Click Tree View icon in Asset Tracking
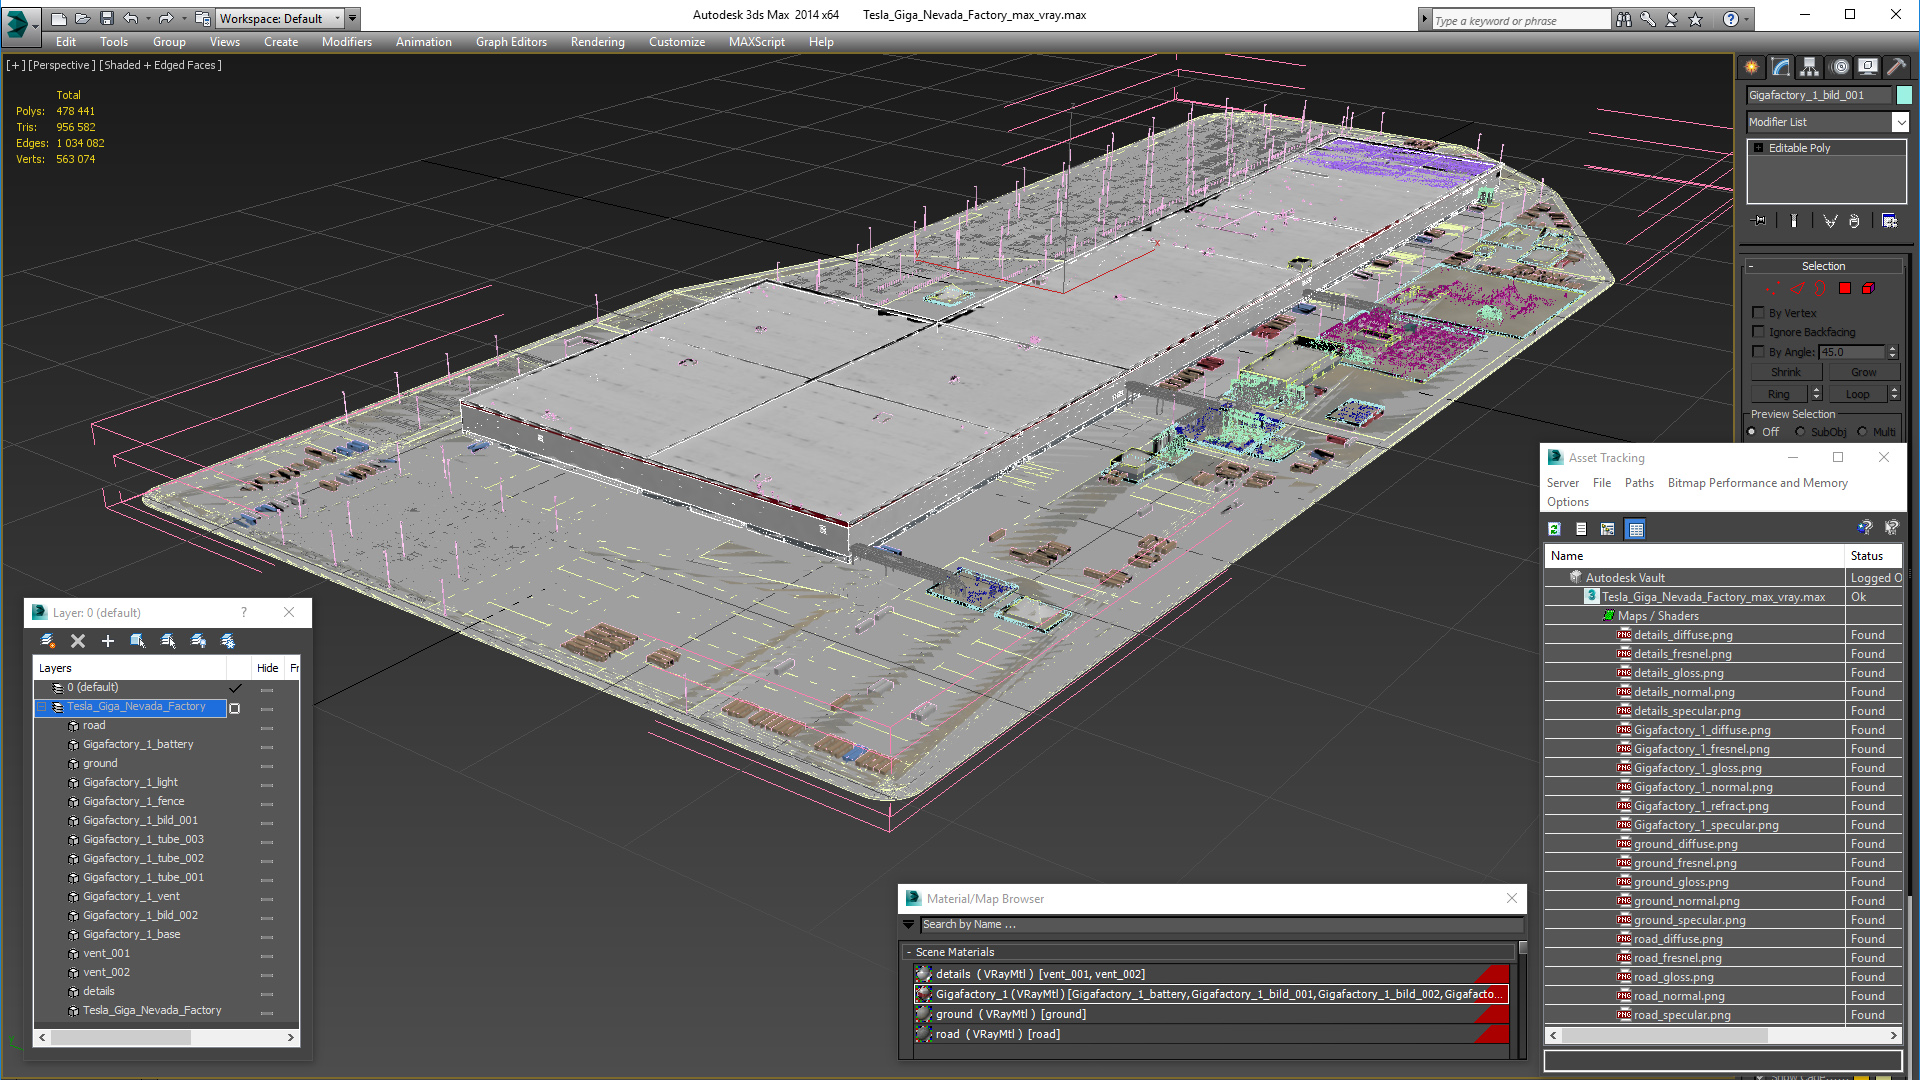Viewport: 1920px width, 1080px height. (x=1607, y=529)
